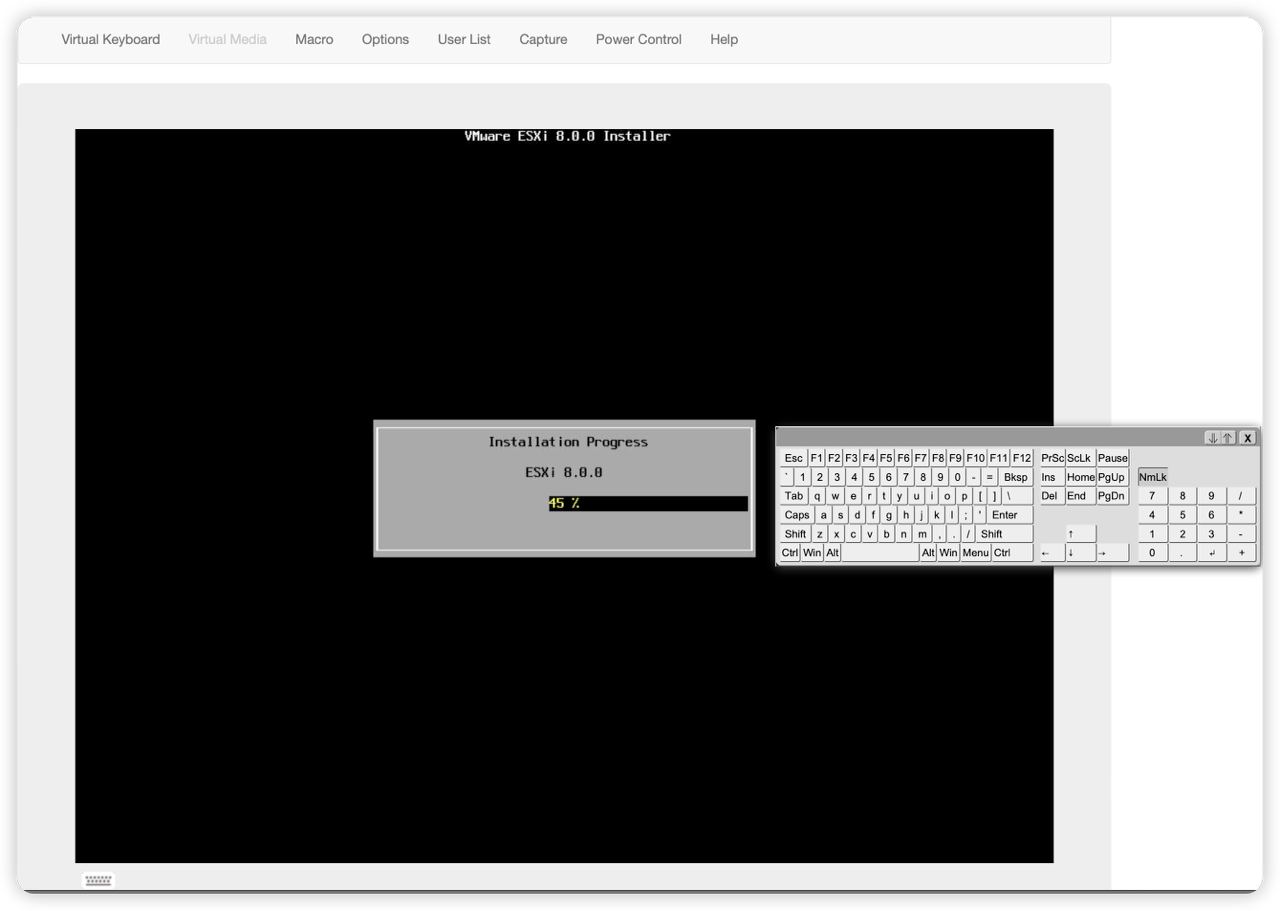
Task: Click the right arrow key on virtual keyboard
Action: (x=1113, y=552)
